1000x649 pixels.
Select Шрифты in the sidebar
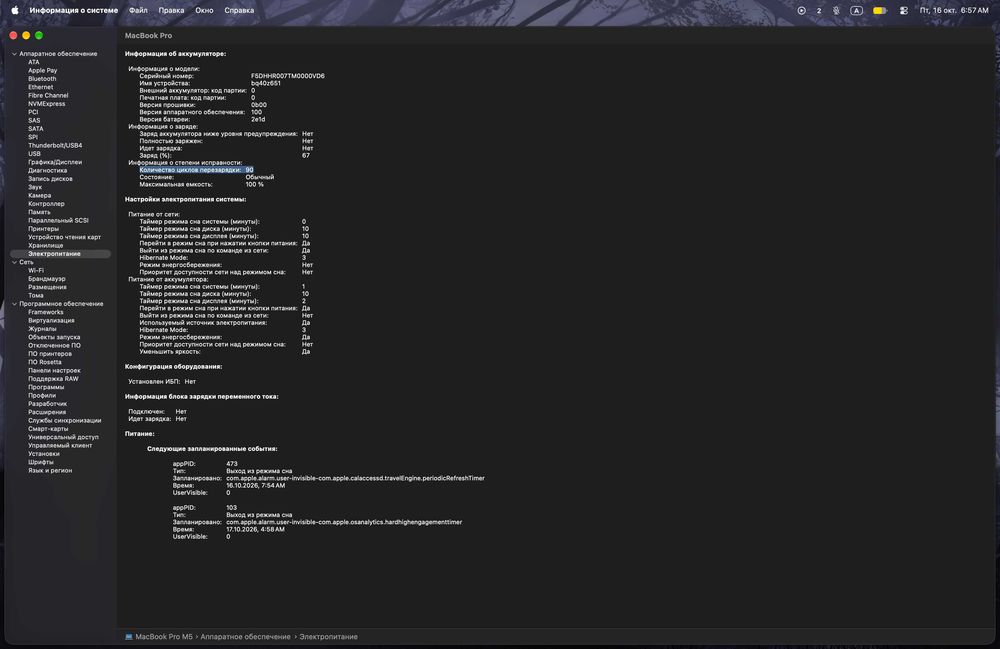click(41, 462)
